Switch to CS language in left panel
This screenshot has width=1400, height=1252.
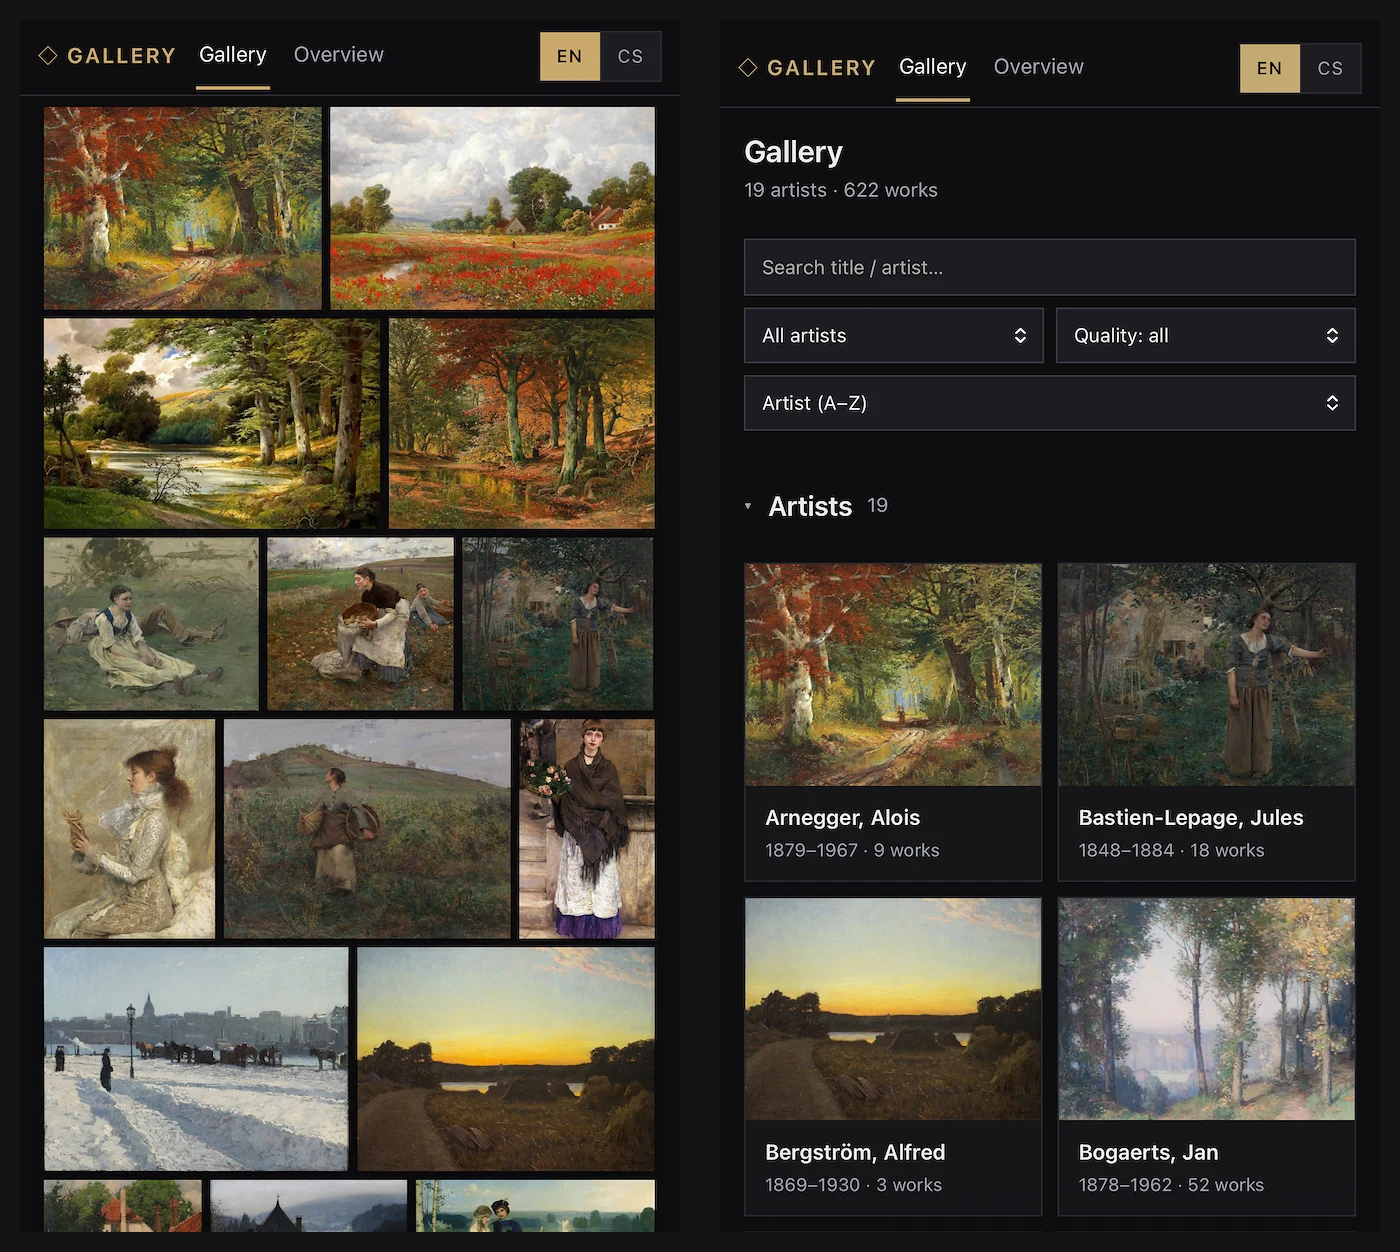(631, 56)
